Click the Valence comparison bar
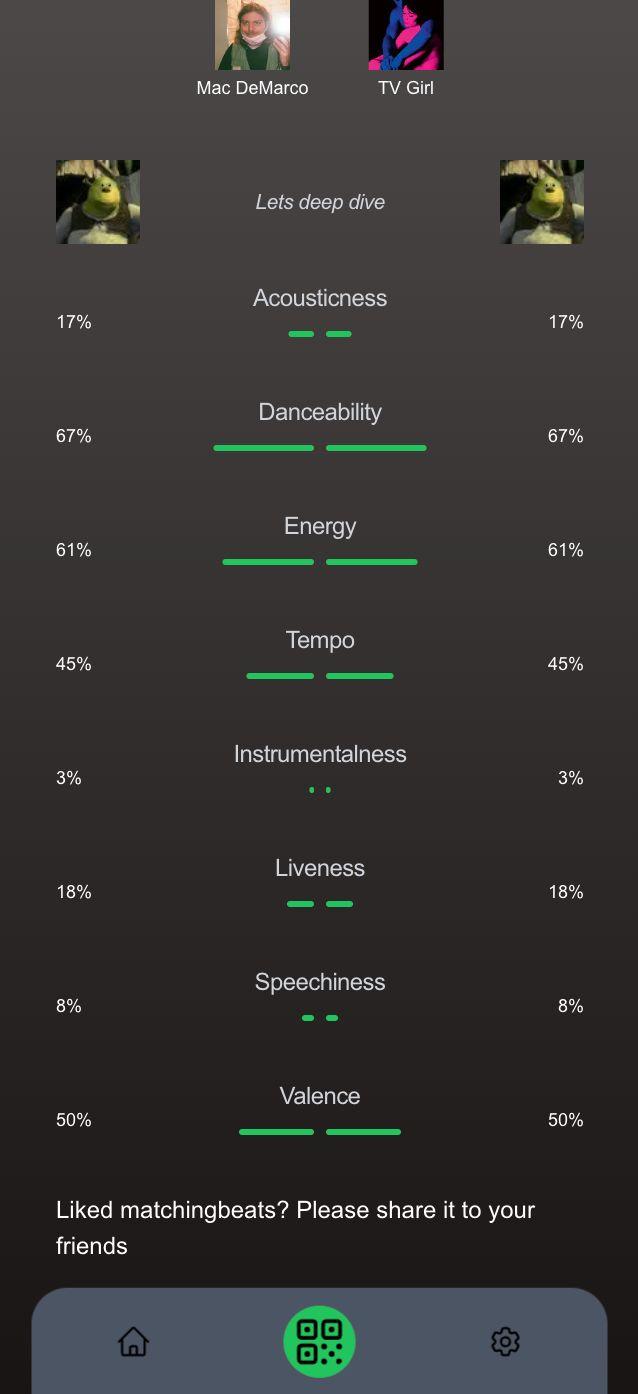 320,1132
